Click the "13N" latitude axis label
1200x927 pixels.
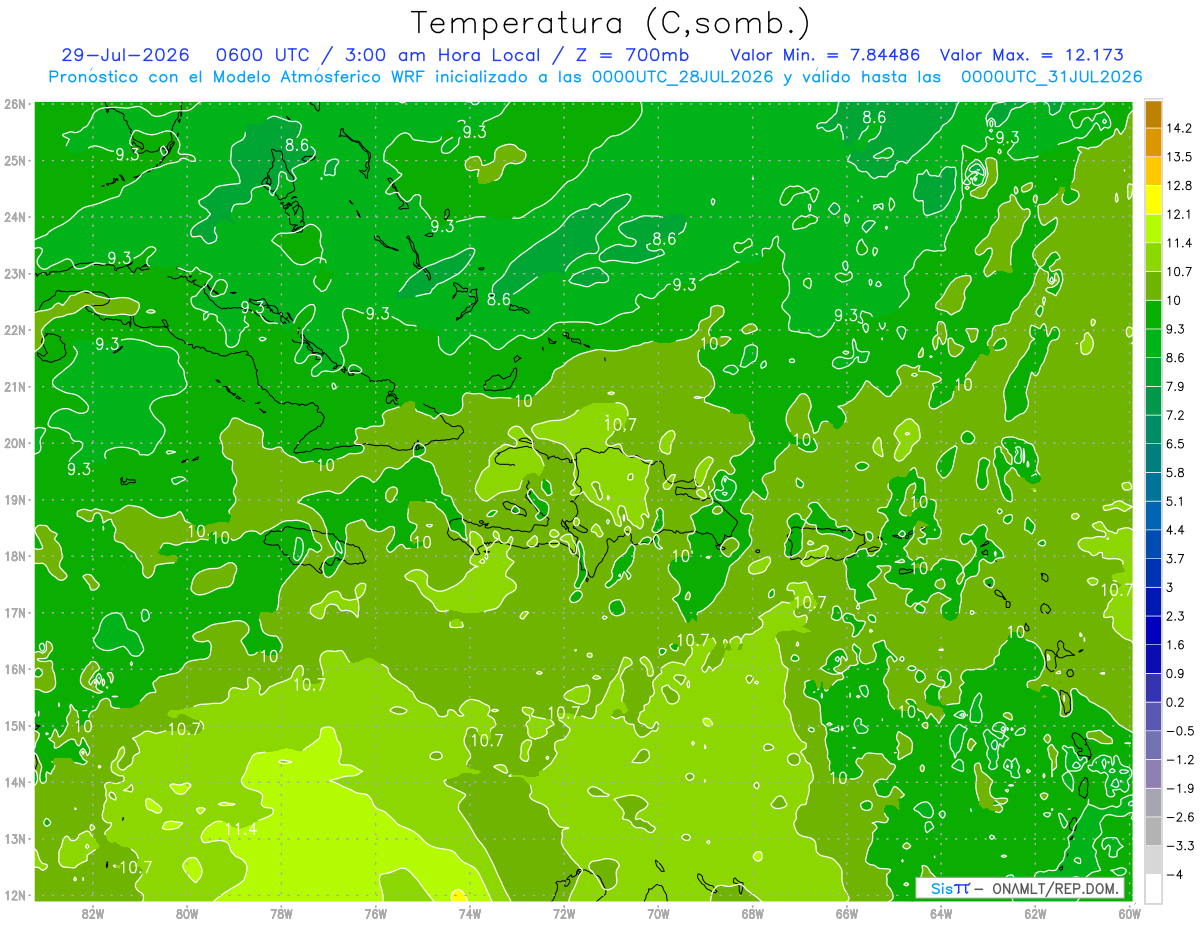pos(15,838)
